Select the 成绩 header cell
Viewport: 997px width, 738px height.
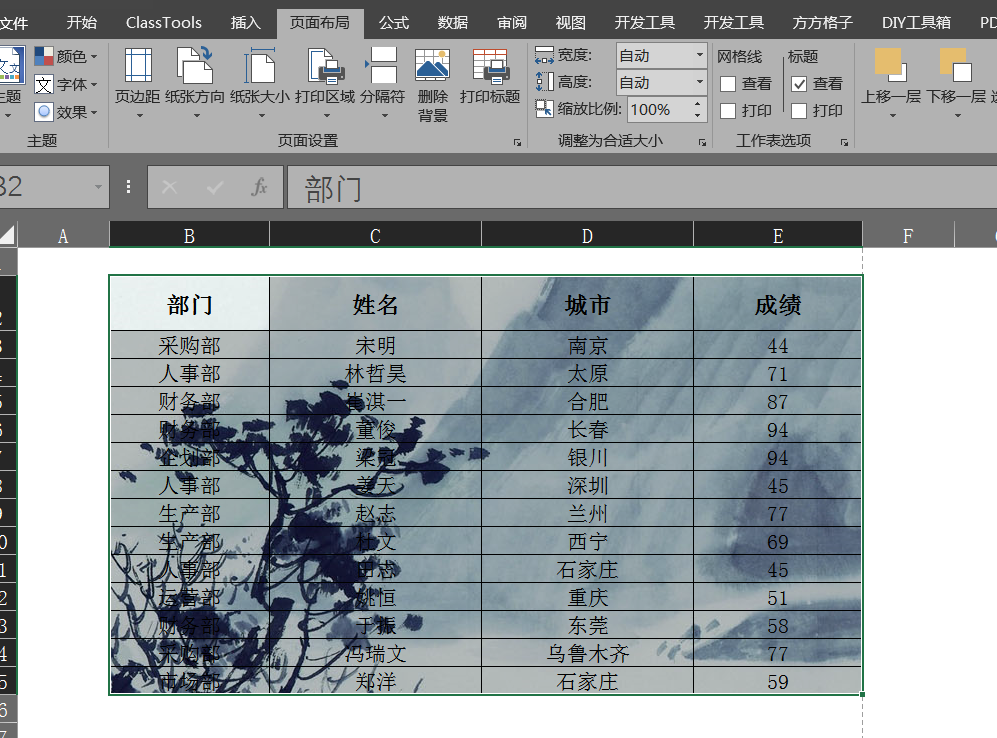778,304
